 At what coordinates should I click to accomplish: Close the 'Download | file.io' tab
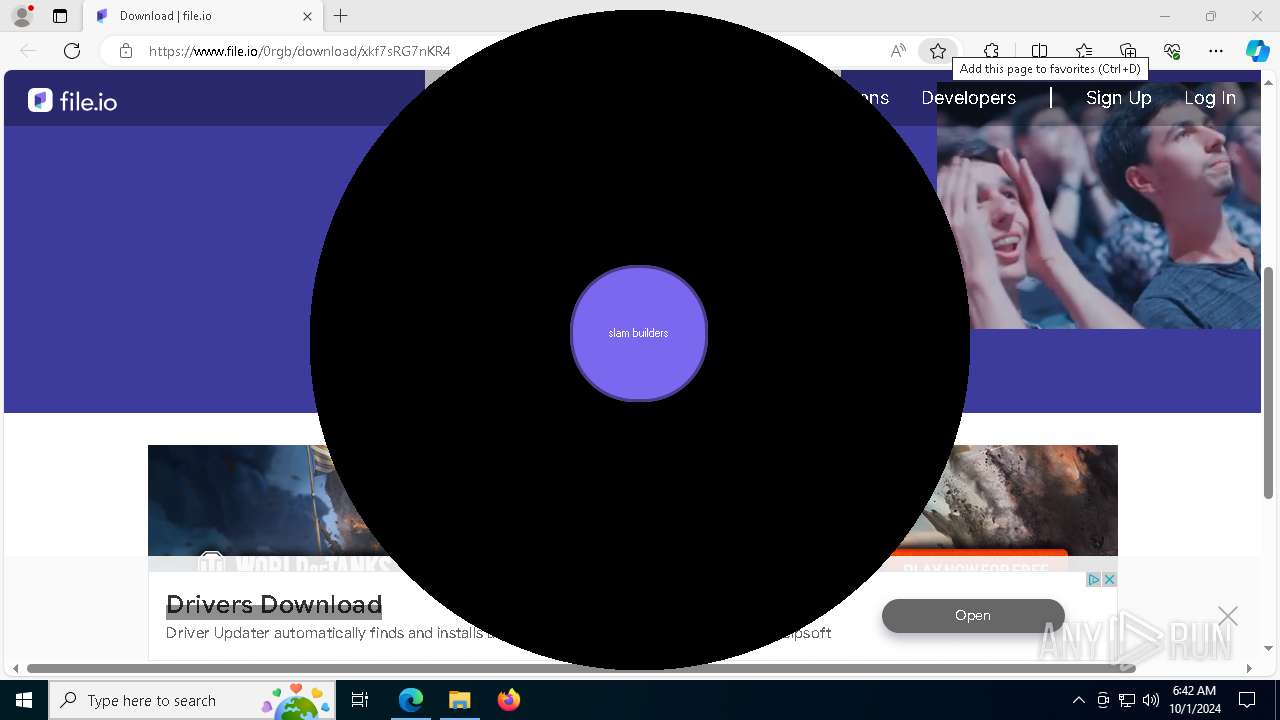[308, 16]
